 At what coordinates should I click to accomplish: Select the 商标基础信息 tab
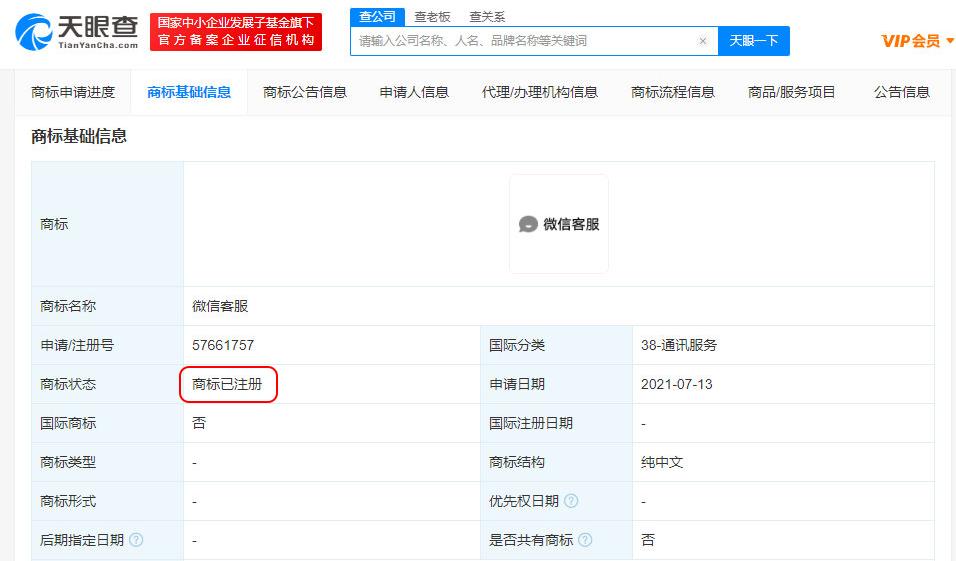point(189,92)
